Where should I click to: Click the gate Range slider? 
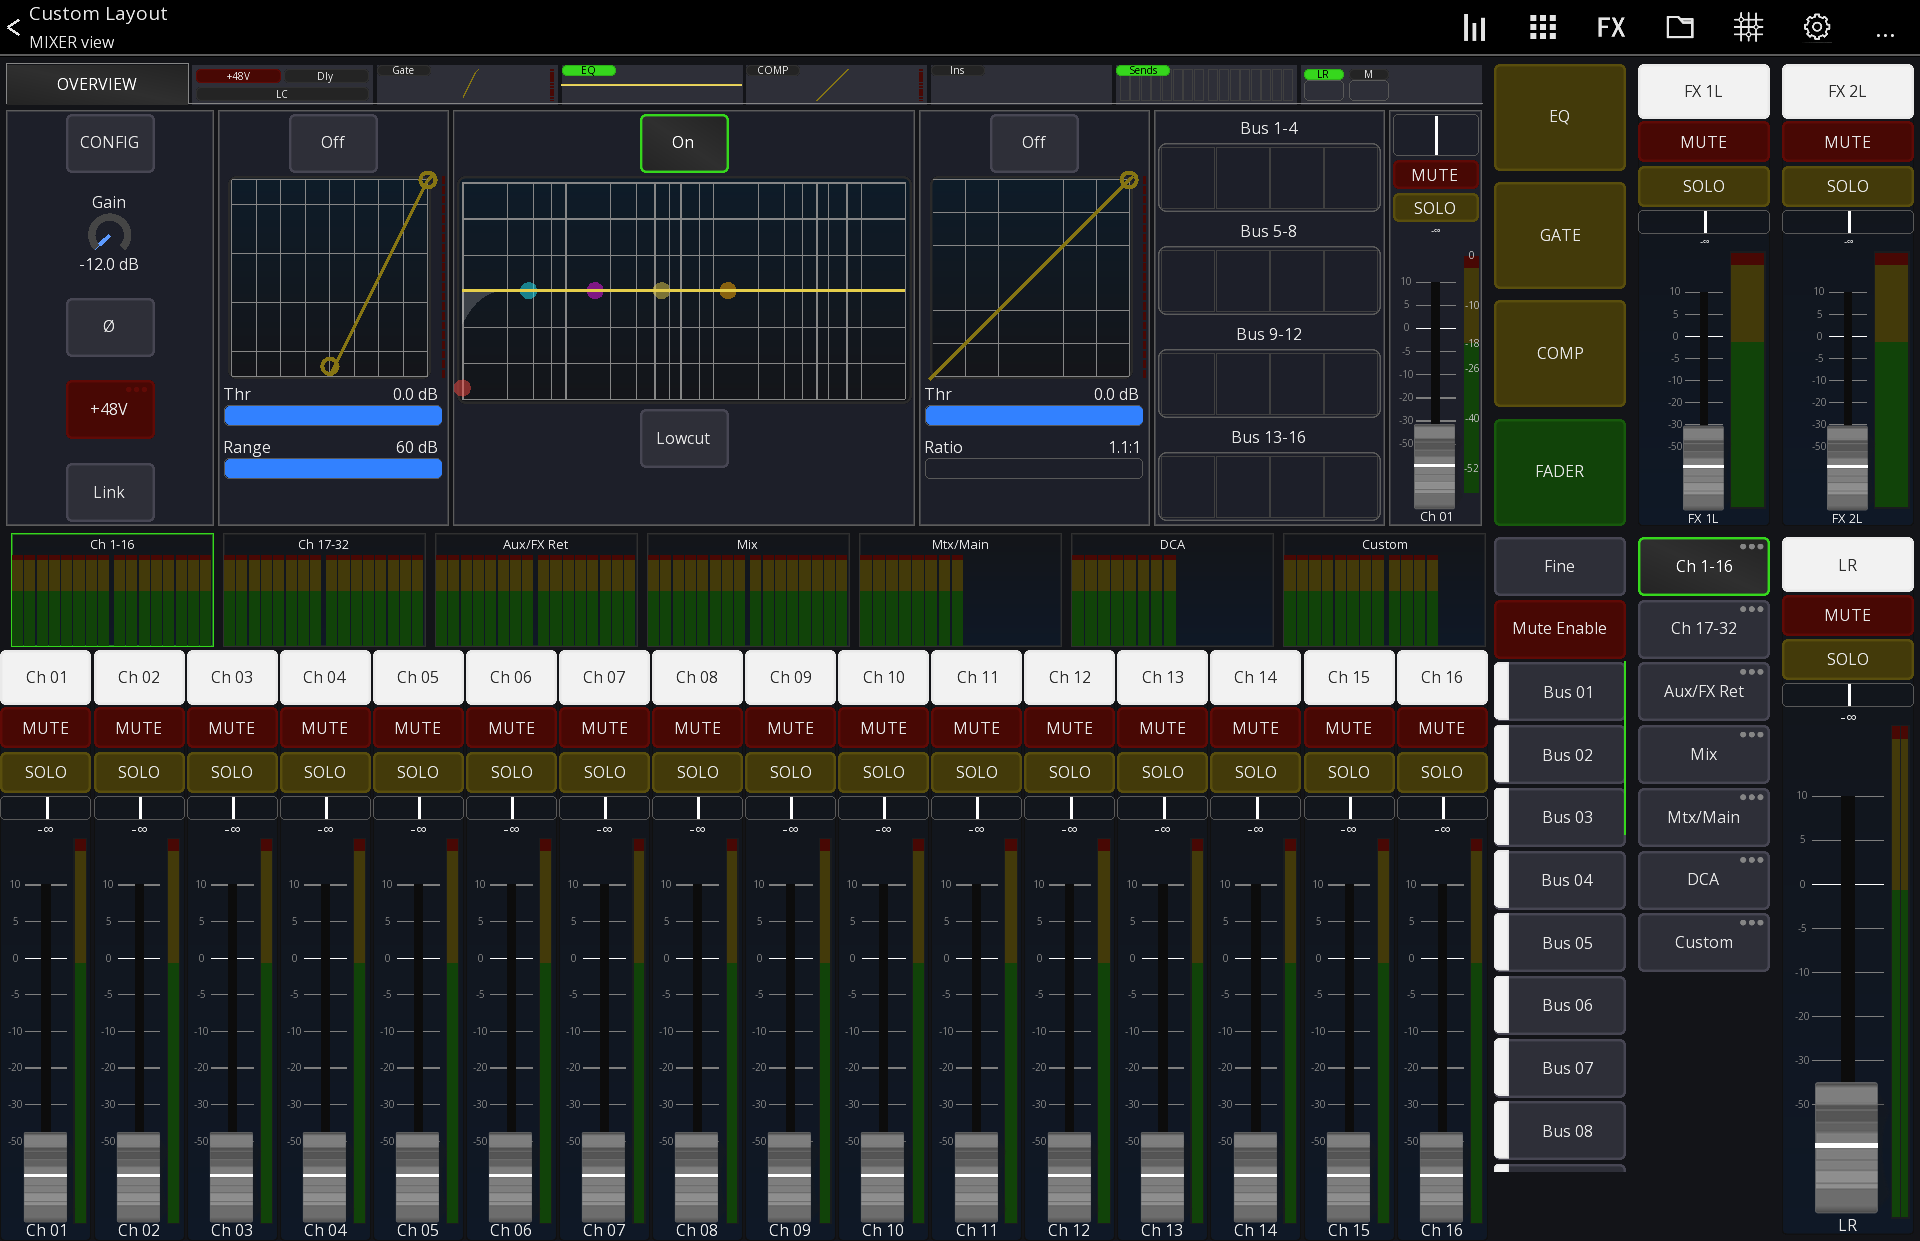coord(333,469)
